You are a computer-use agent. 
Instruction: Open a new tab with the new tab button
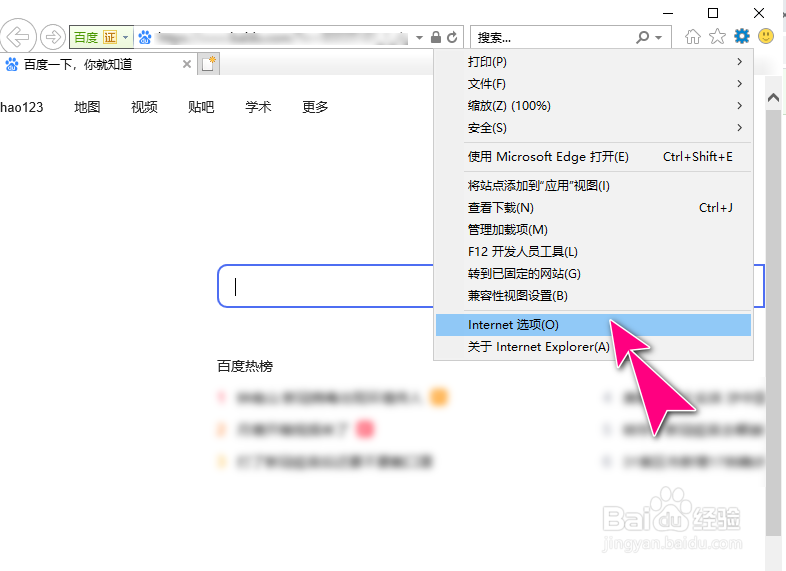pyautogui.click(x=208, y=64)
